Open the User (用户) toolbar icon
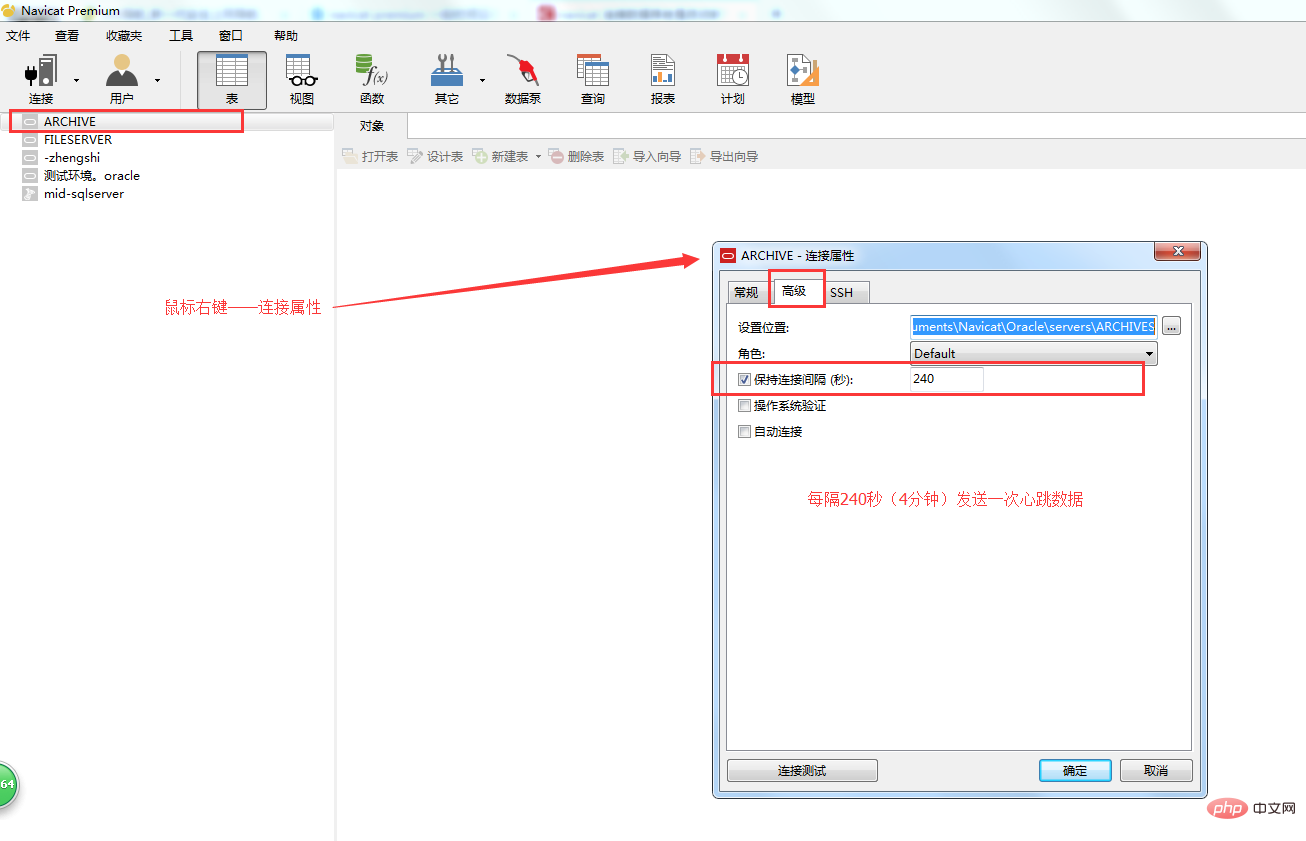Screen dimensions: 1306x841 122,80
